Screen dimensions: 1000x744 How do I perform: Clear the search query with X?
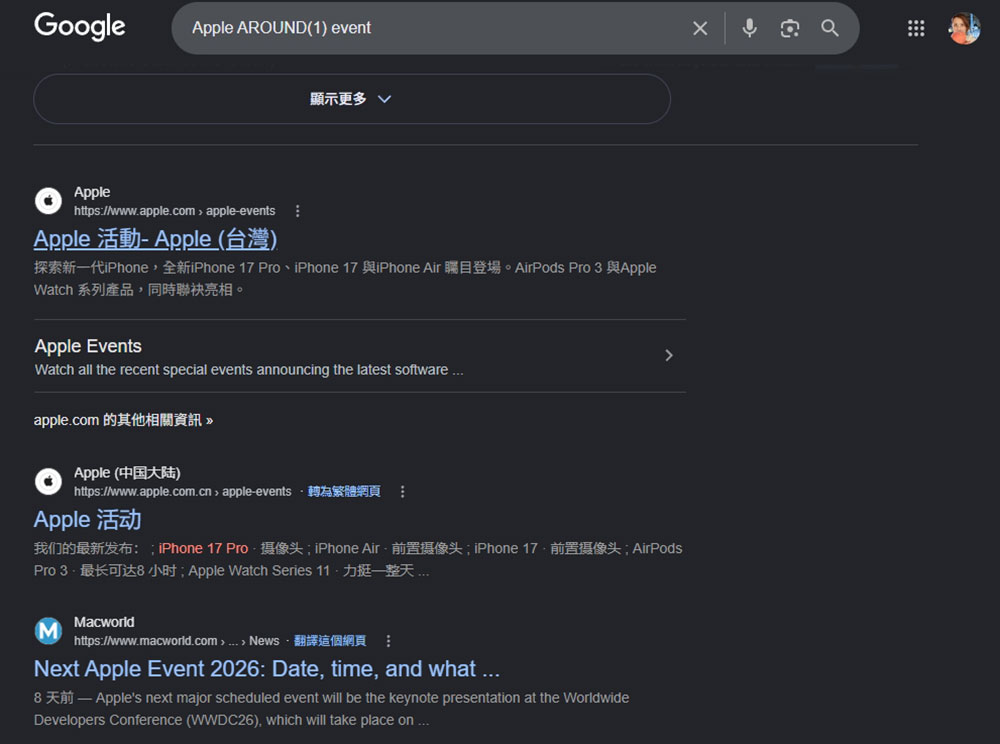(700, 28)
